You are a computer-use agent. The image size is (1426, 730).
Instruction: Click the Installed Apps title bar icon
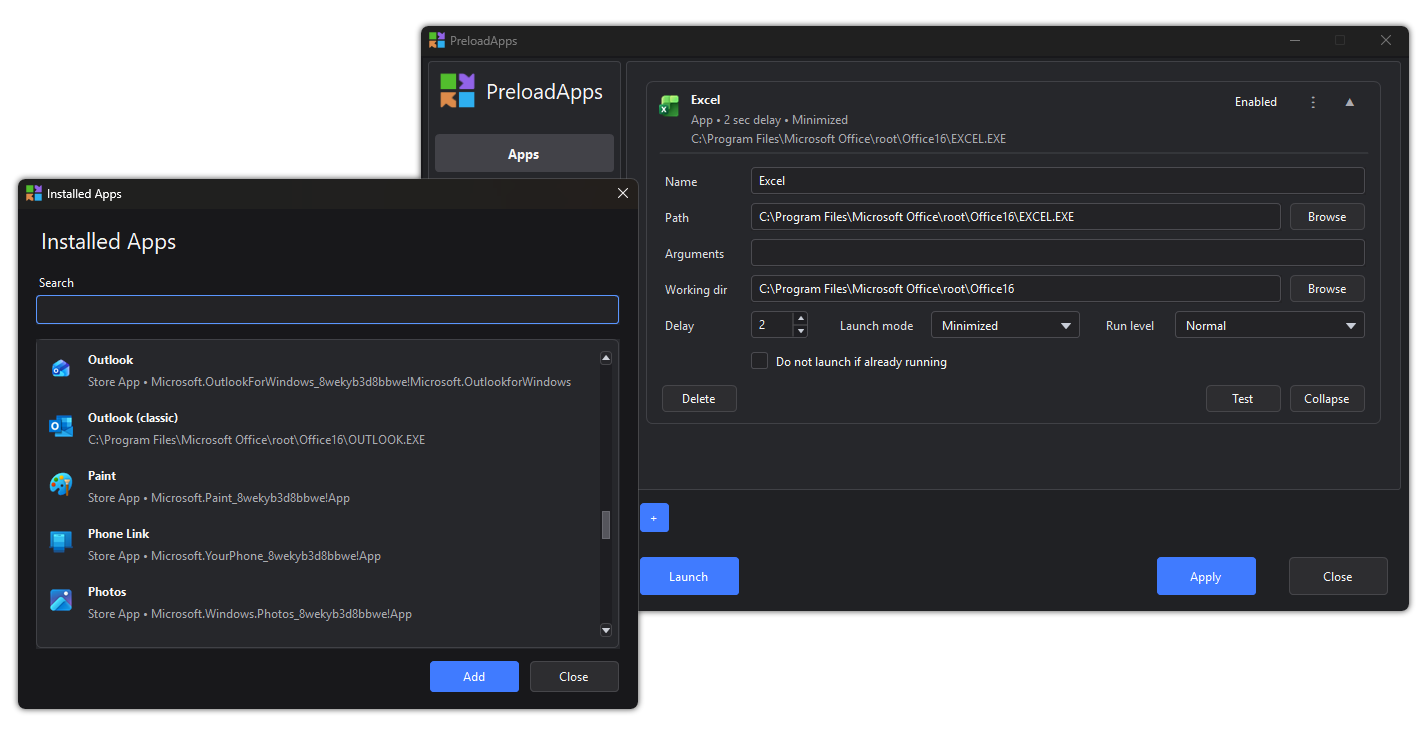point(34,193)
